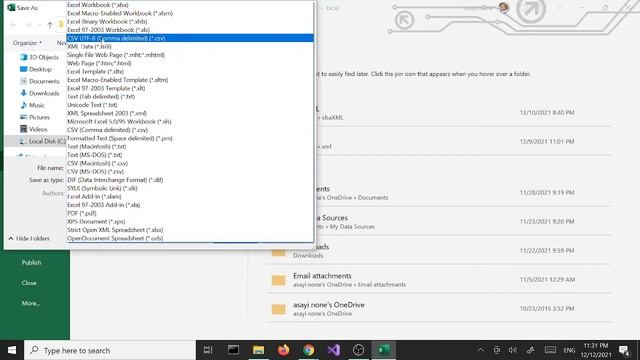Select Excel Workbook (*.xlsx) file type
The height and width of the screenshot is (360, 640).
pyautogui.click(x=190, y=5)
